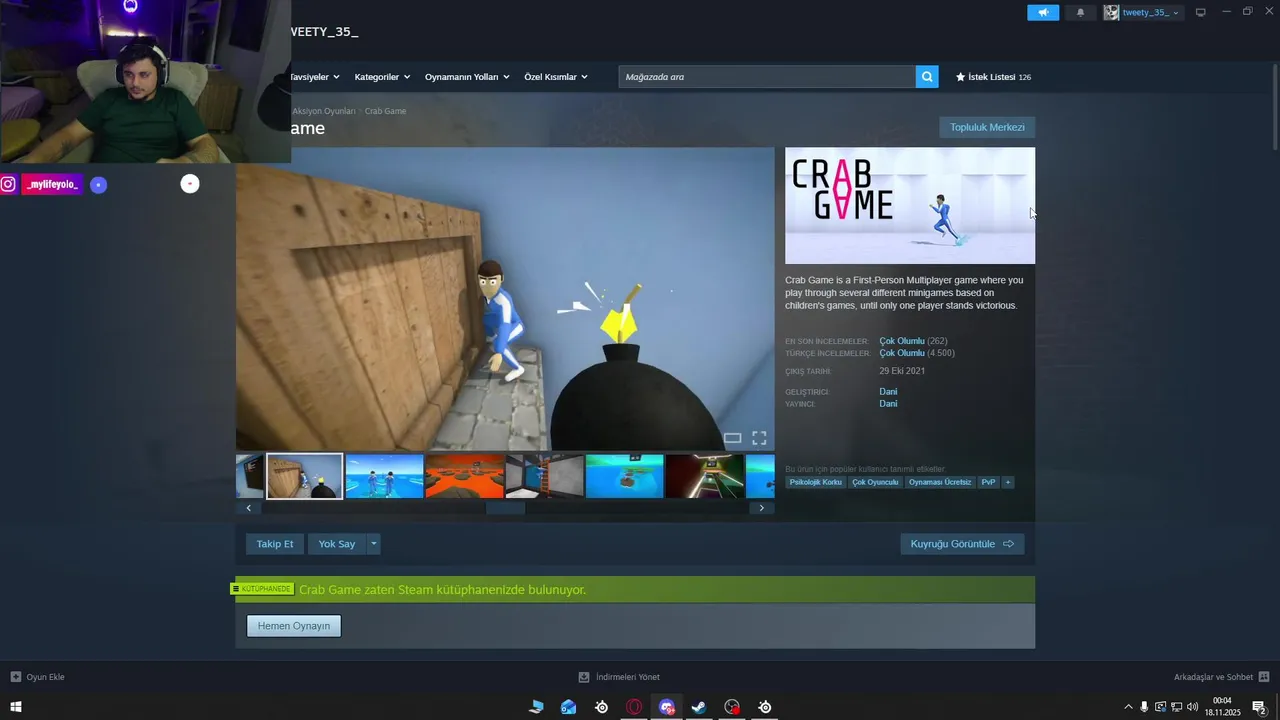The width and height of the screenshot is (1280, 720).
Task: Open the volume control in the tray
Action: pos(1192,707)
